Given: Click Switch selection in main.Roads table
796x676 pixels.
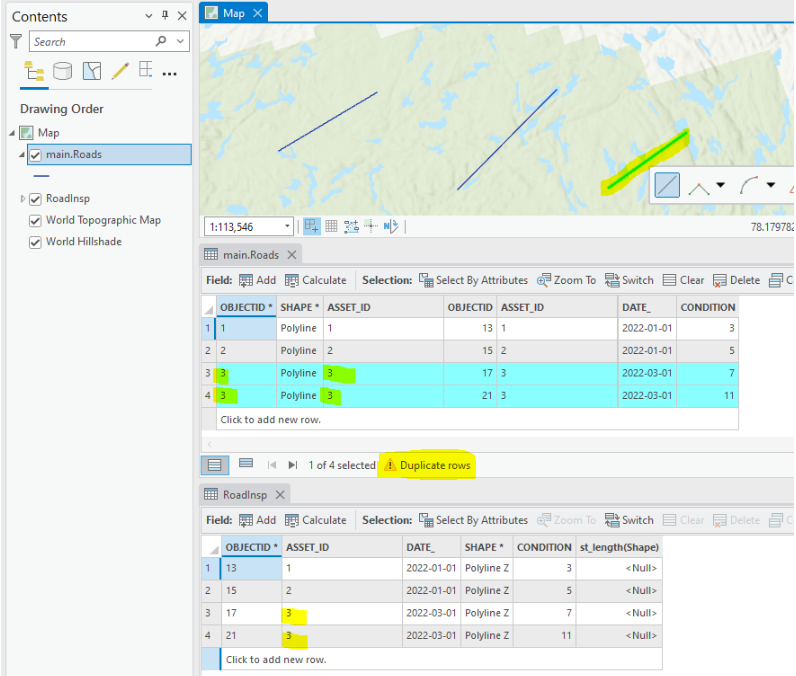Looking at the screenshot, I should coord(629,280).
